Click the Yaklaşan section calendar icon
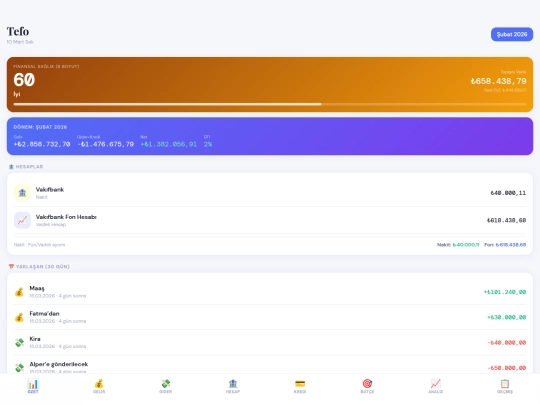This screenshot has width=540, height=405. (11, 267)
